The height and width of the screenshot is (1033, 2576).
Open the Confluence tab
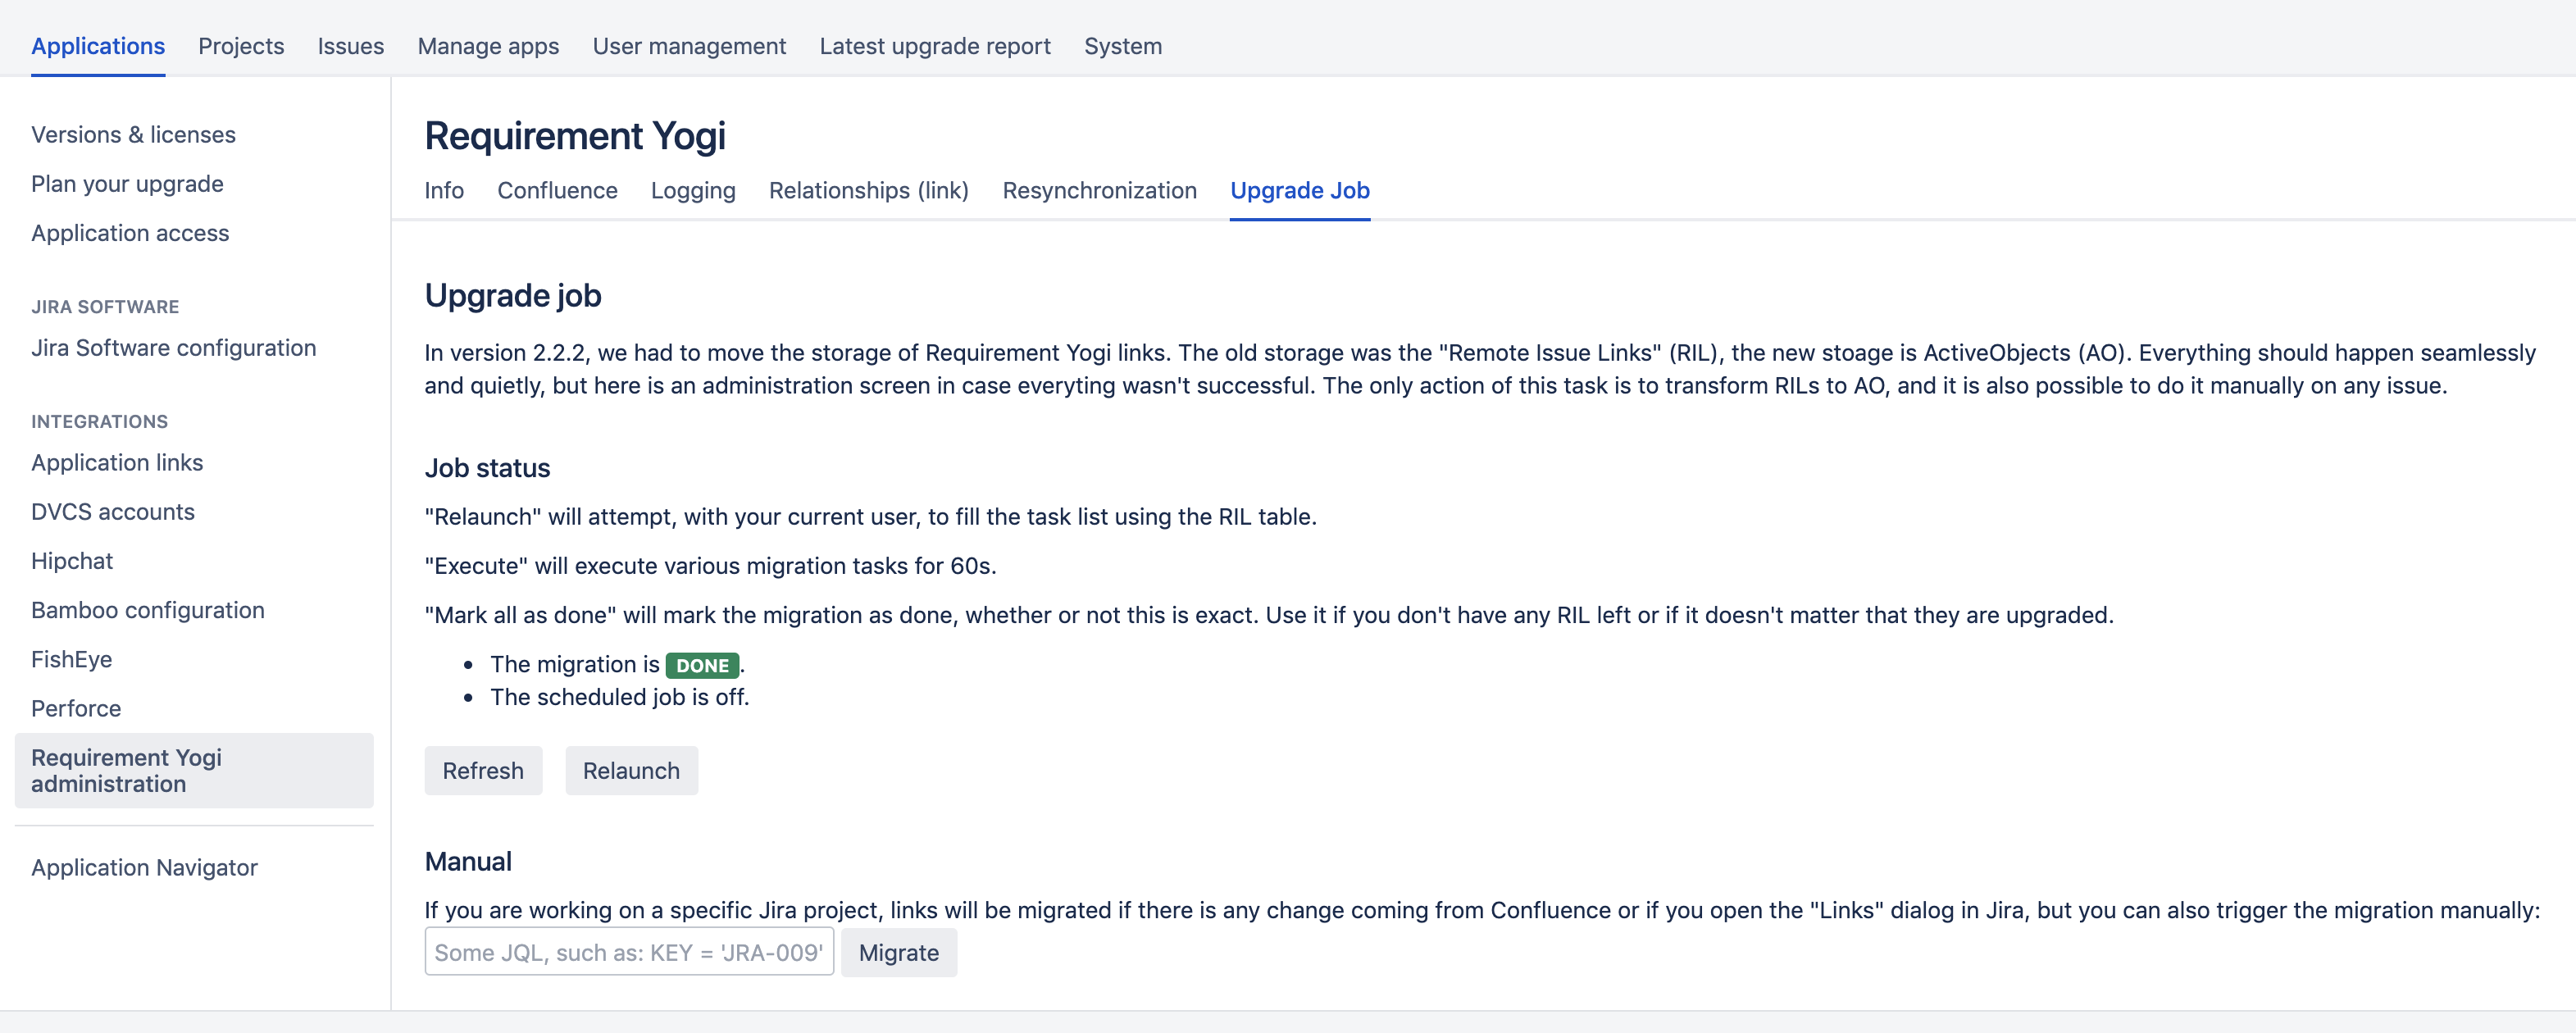pos(557,190)
